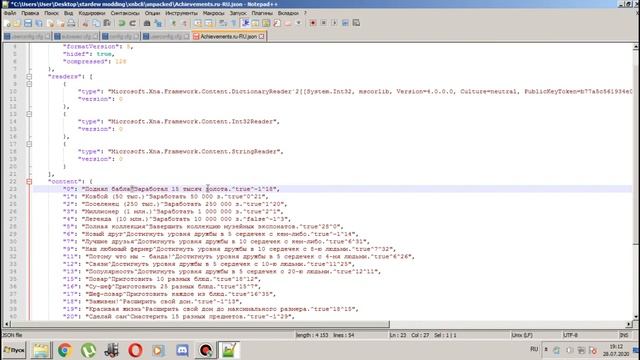640x360 pixels.
Task: Click the scroll-right arrow of horizontal scrollbar
Action: [629, 324]
